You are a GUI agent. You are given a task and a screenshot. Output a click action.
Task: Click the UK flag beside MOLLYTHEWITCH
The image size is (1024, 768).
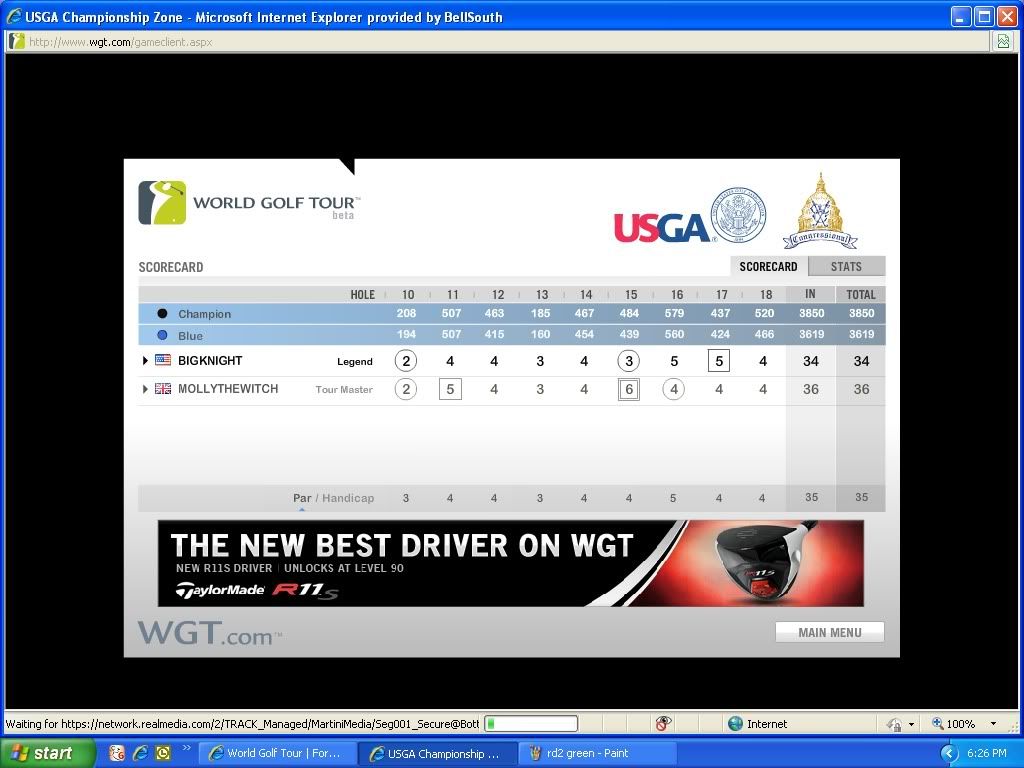coord(163,389)
